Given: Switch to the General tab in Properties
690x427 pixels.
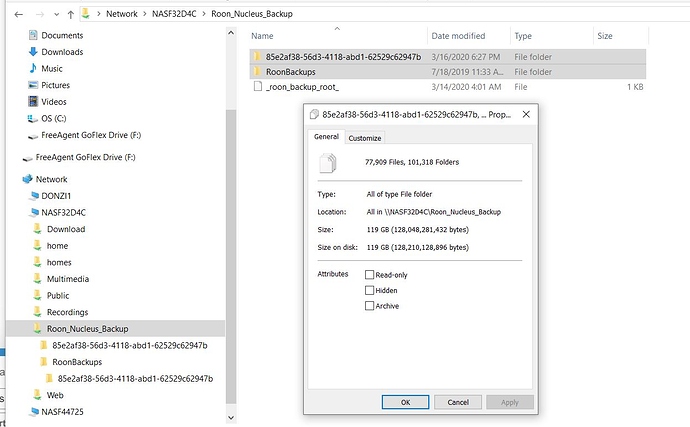Looking at the screenshot, I should (326, 137).
